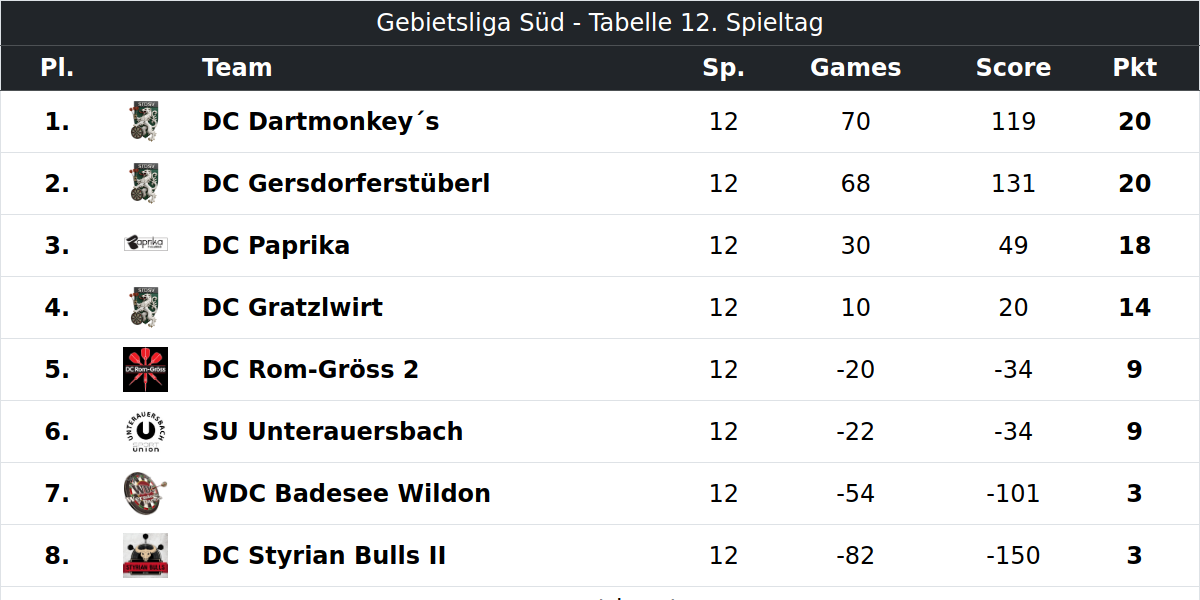This screenshot has height=600, width=1200.
Task: Click the DC Dartmonkey´s team logo
Action: [145, 122]
